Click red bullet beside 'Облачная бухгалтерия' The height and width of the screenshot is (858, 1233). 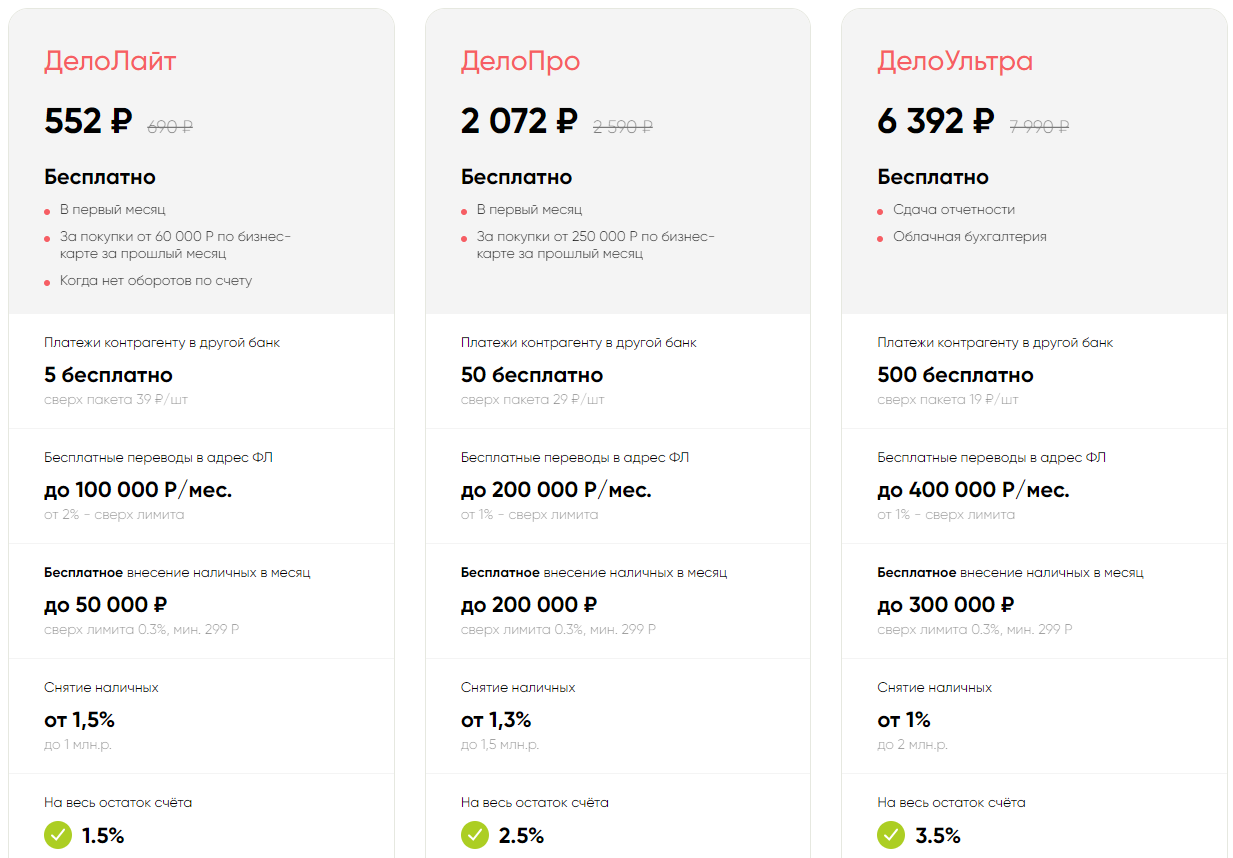881,239
